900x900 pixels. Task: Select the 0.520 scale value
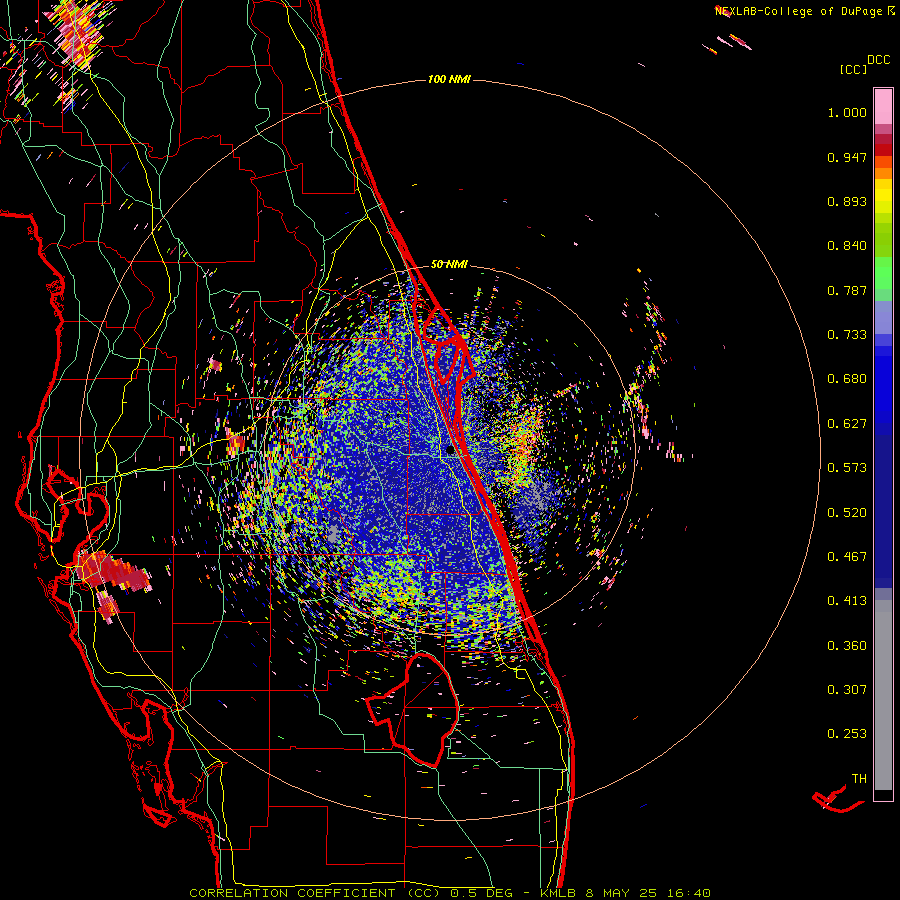click(847, 513)
